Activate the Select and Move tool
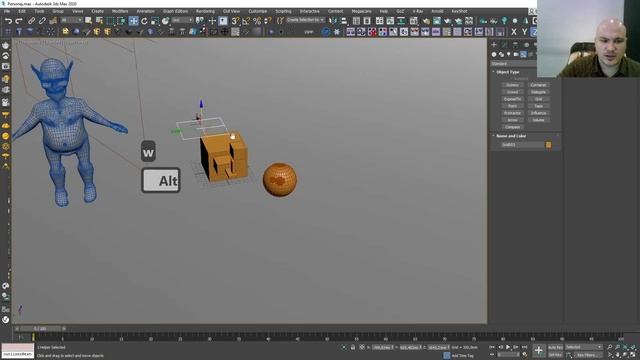This screenshot has width=640, height=360. (133, 21)
